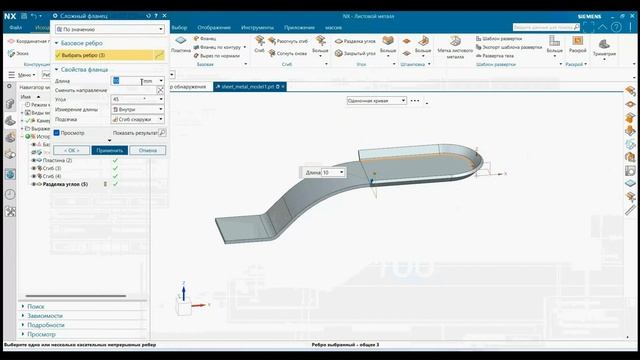Viewport: 640px width, 360px height.
Task: Open the Приложения ribbon tab
Action: click(299, 27)
